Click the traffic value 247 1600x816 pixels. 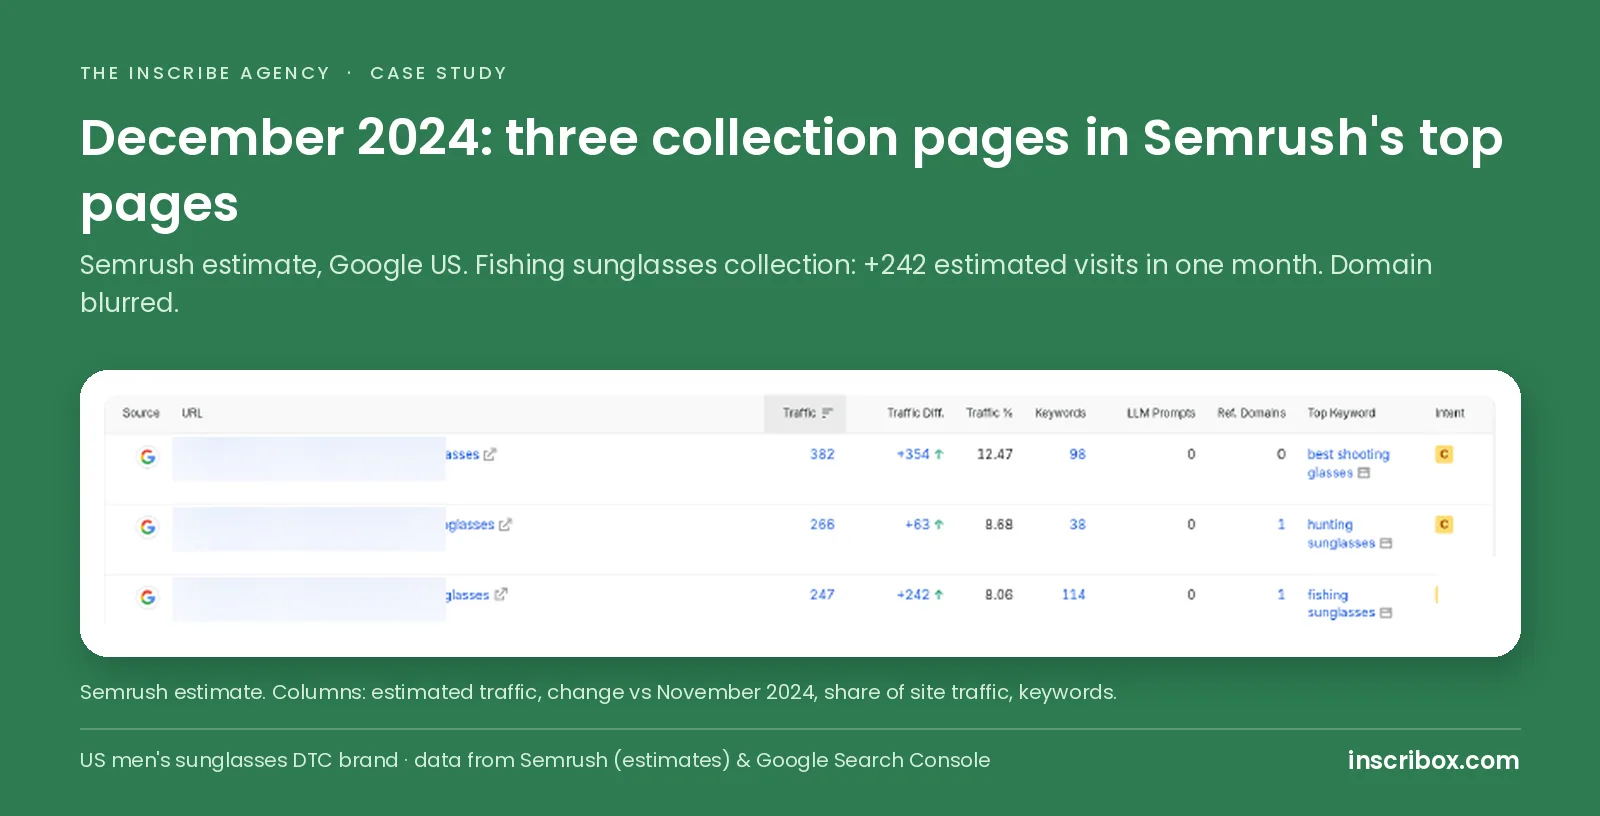tap(822, 594)
